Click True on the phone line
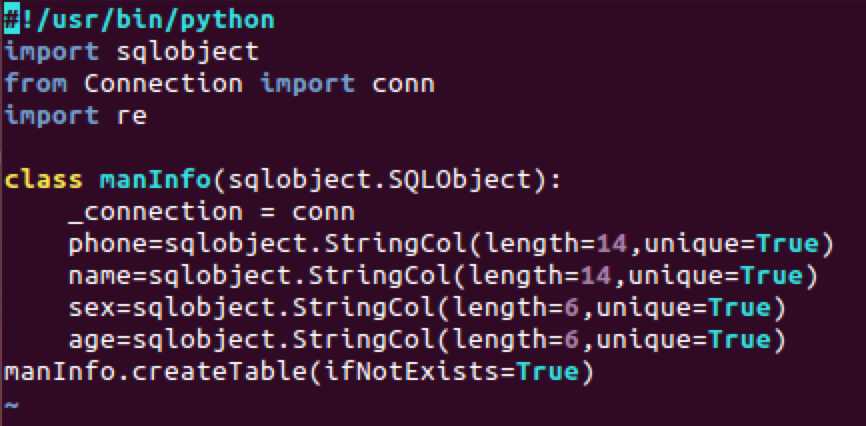This screenshot has width=866, height=426. coord(786,244)
